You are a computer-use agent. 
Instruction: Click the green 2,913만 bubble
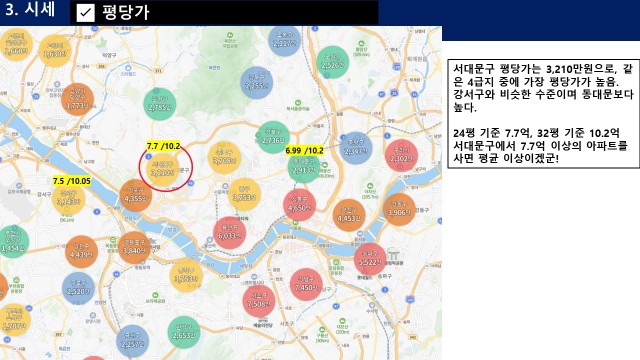(304, 167)
